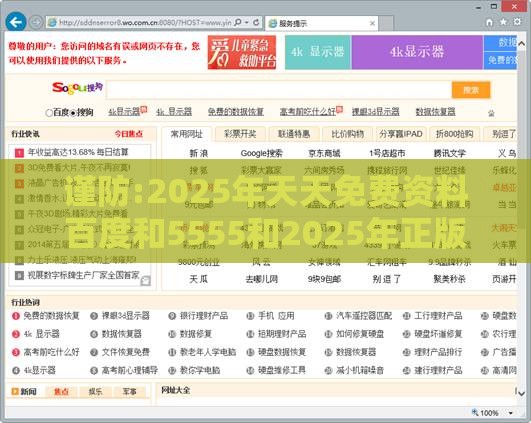This screenshot has width=531, height=423.
Task: Switch to 常用网址 tab
Action: click(187, 134)
